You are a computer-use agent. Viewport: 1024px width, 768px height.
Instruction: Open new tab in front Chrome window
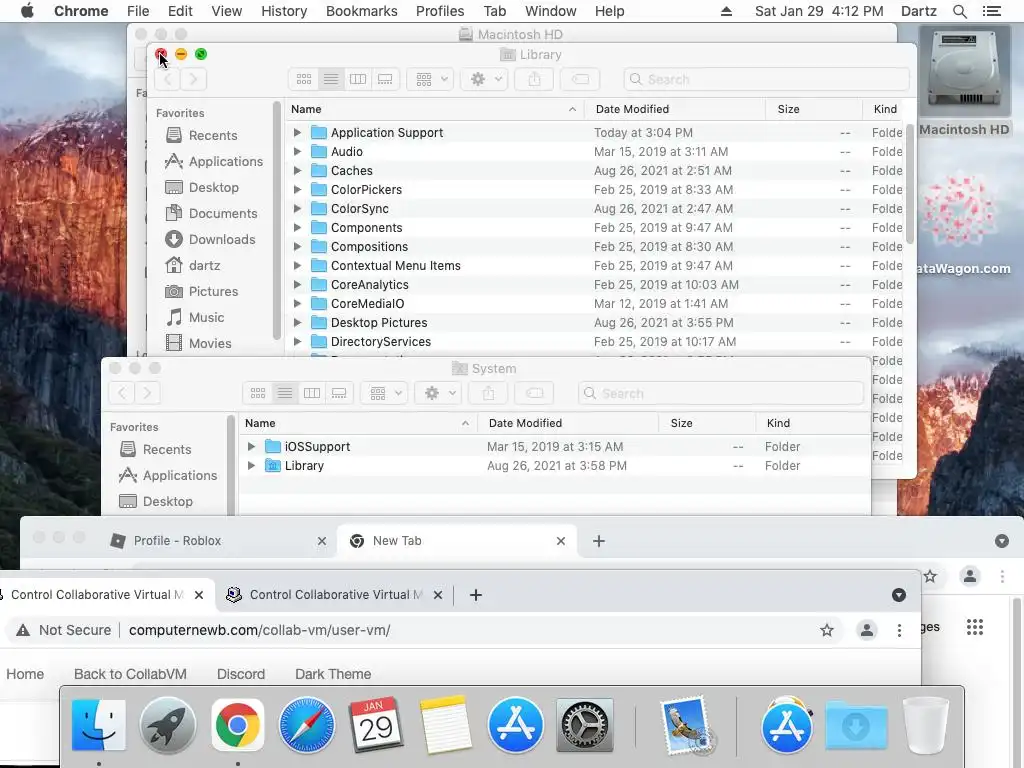coord(476,595)
